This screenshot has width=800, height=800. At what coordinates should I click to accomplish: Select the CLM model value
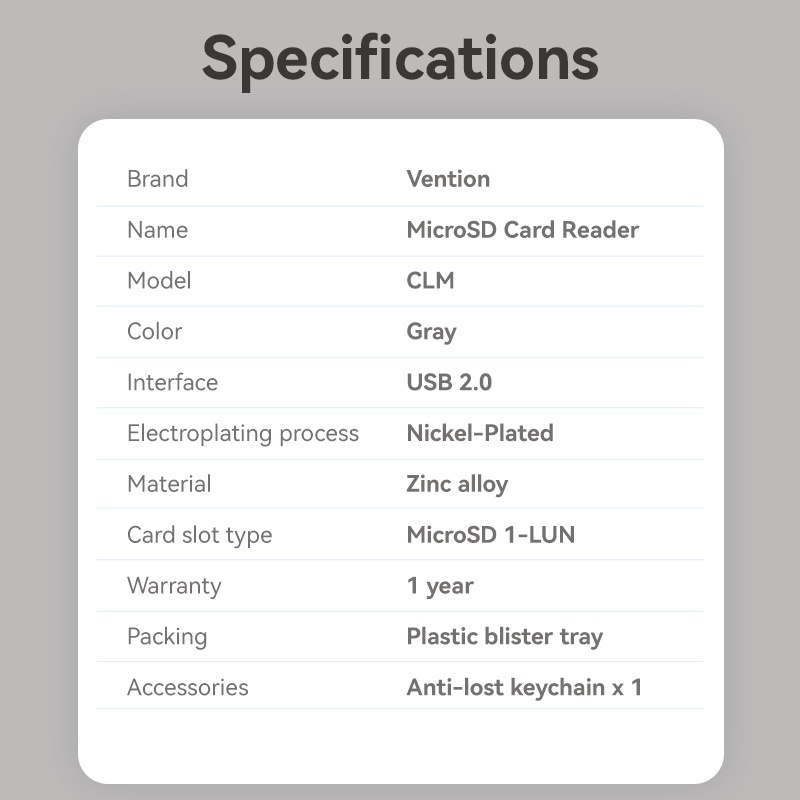430,281
